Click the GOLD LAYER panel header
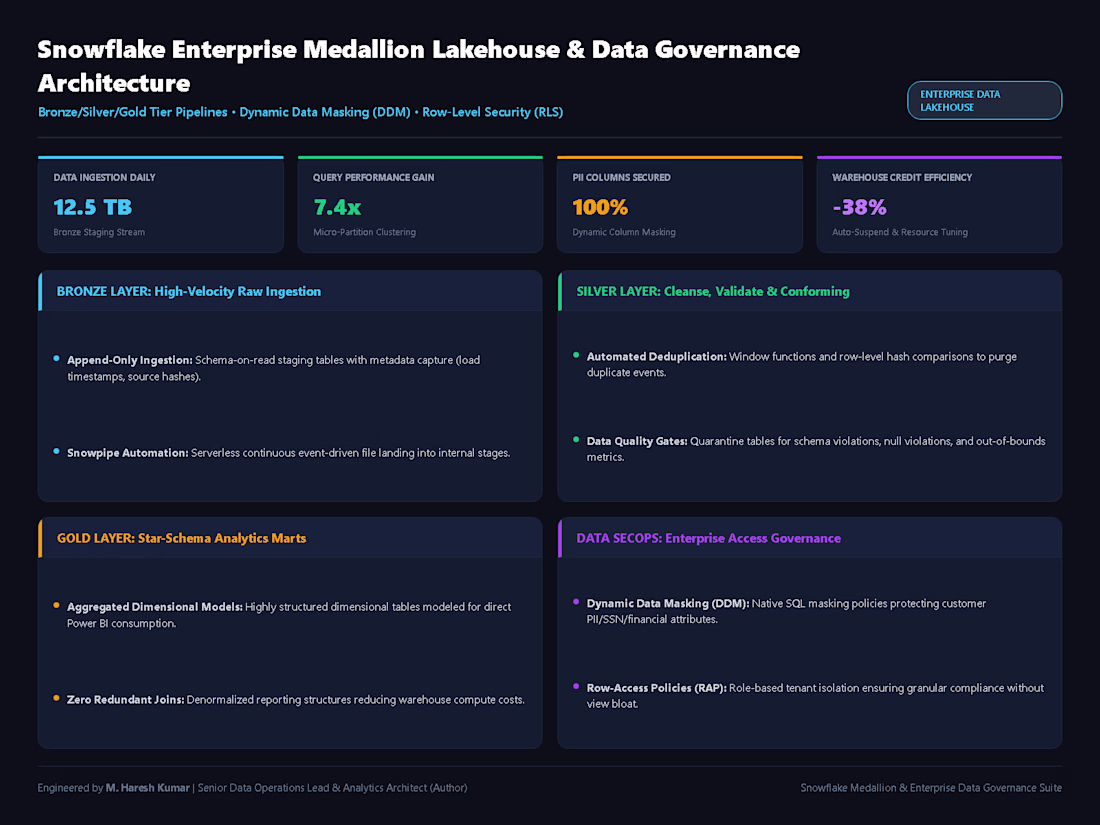Viewport: 1100px width, 825px height. pyautogui.click(x=290, y=538)
